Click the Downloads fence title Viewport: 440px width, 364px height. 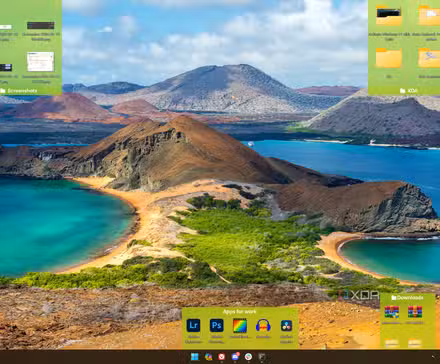pos(407,298)
